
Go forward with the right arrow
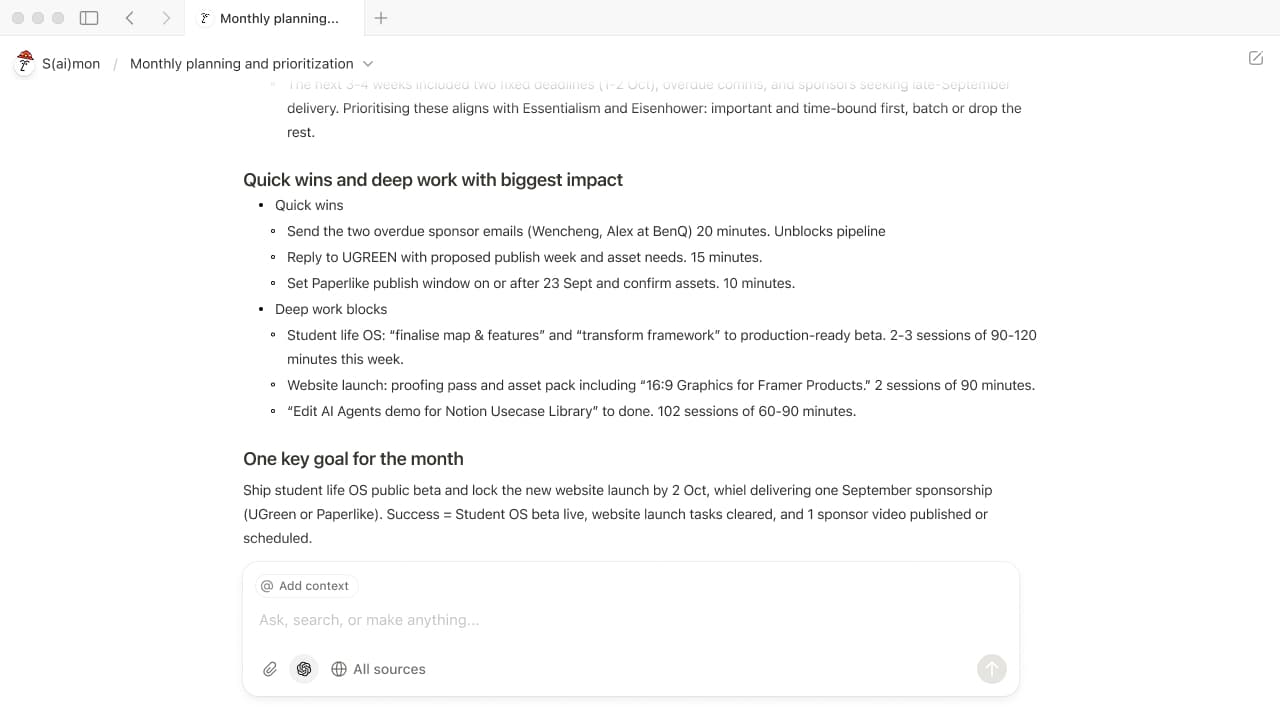pos(166,18)
